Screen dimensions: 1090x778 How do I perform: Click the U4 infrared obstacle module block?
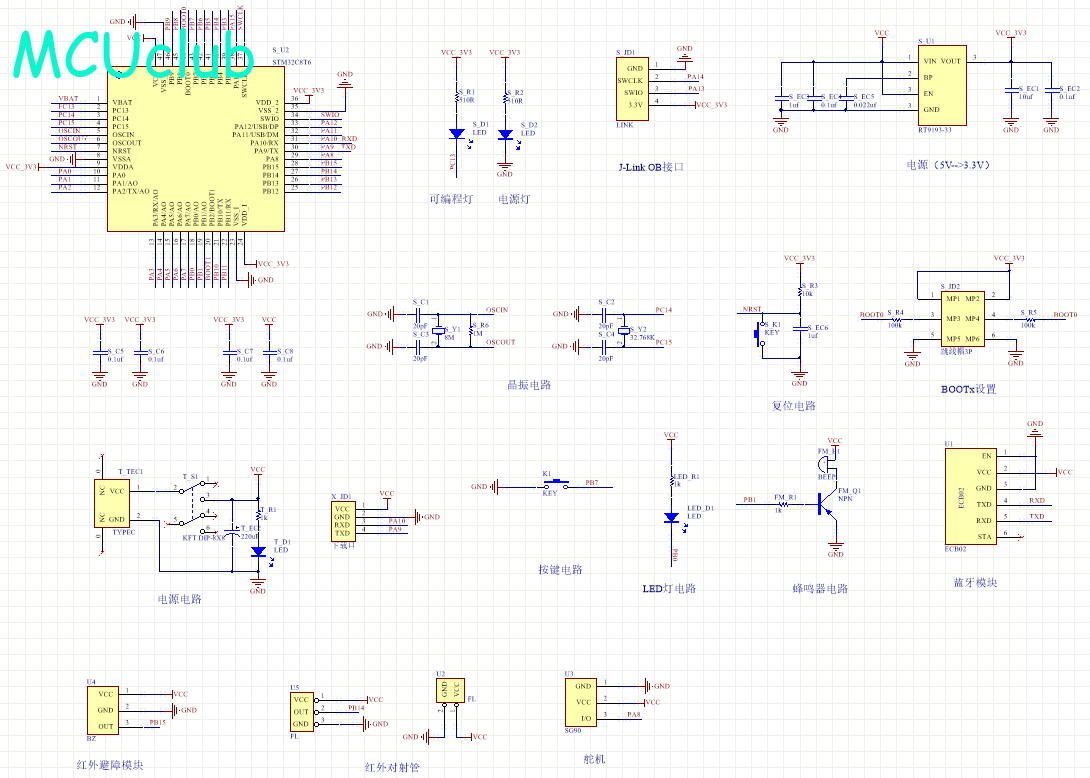[x=107, y=709]
